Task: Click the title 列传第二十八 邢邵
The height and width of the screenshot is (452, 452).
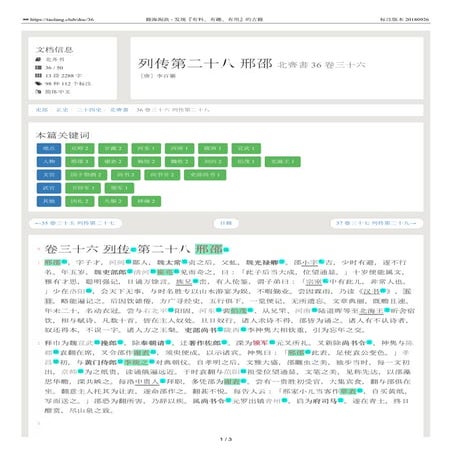Action: (x=205, y=63)
